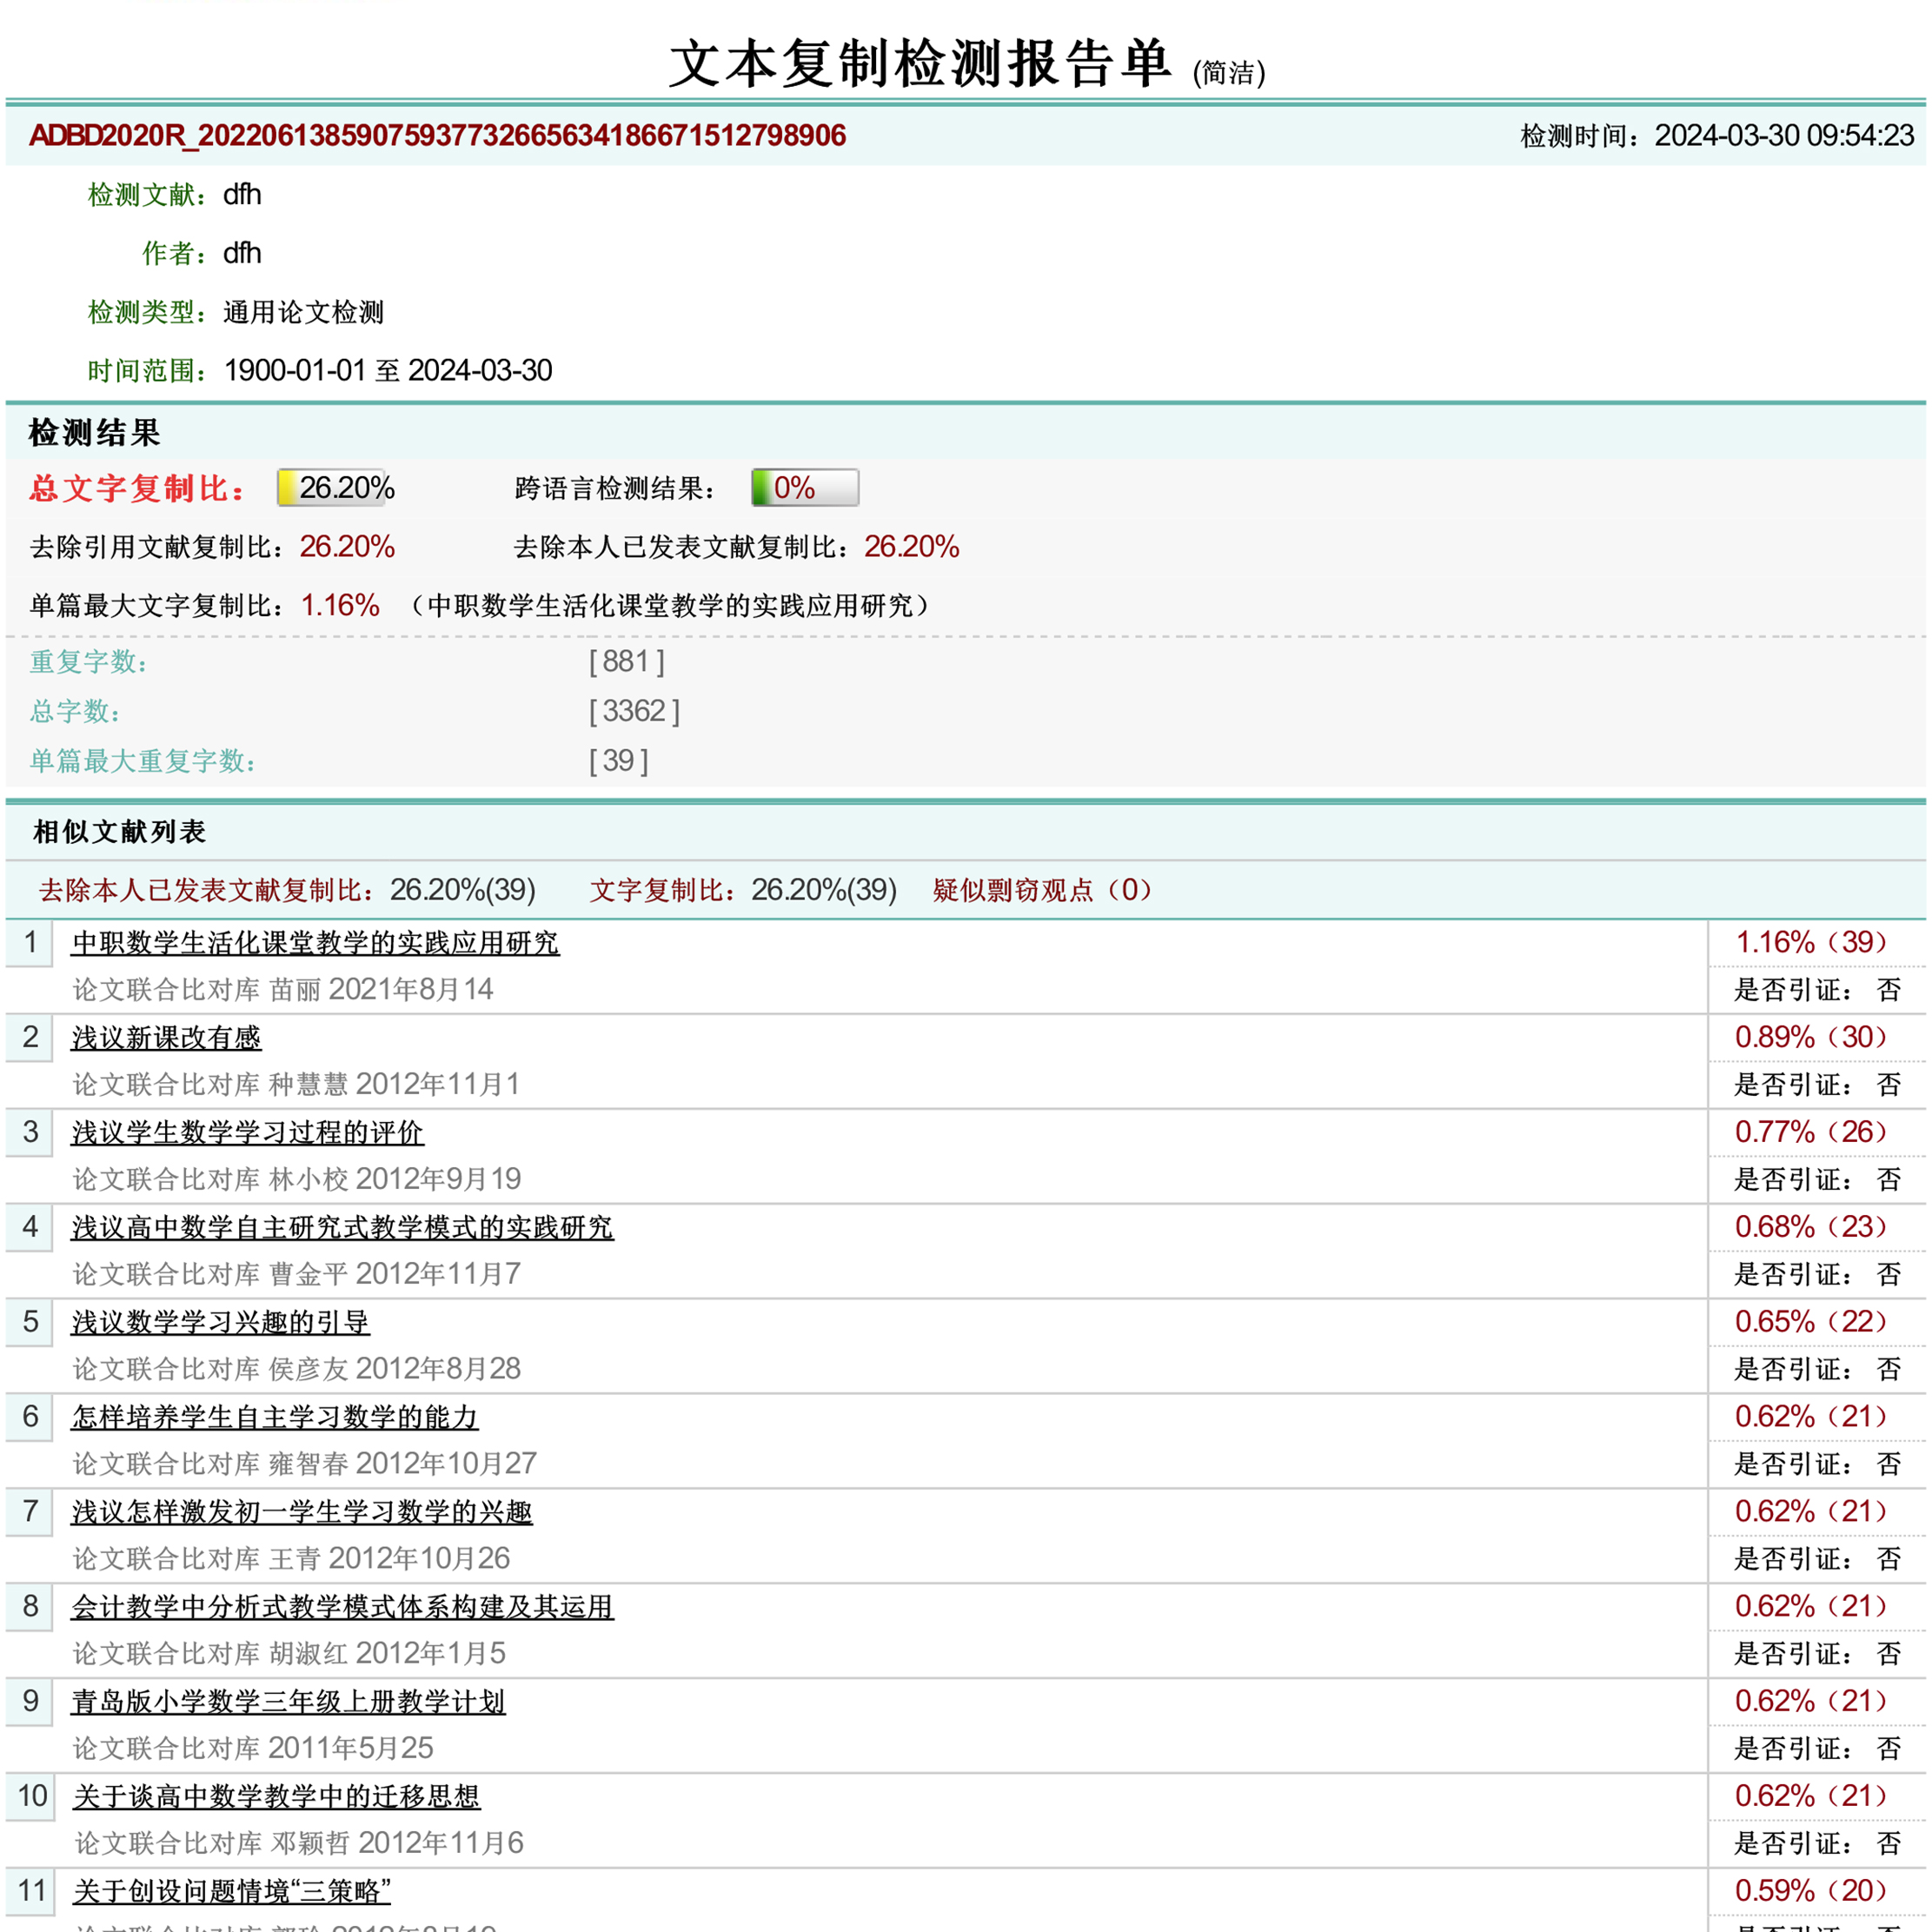This screenshot has height=1932, width=1932.
Task: Click the 相似文献列表 section heading
Action: pyautogui.click(x=119, y=832)
